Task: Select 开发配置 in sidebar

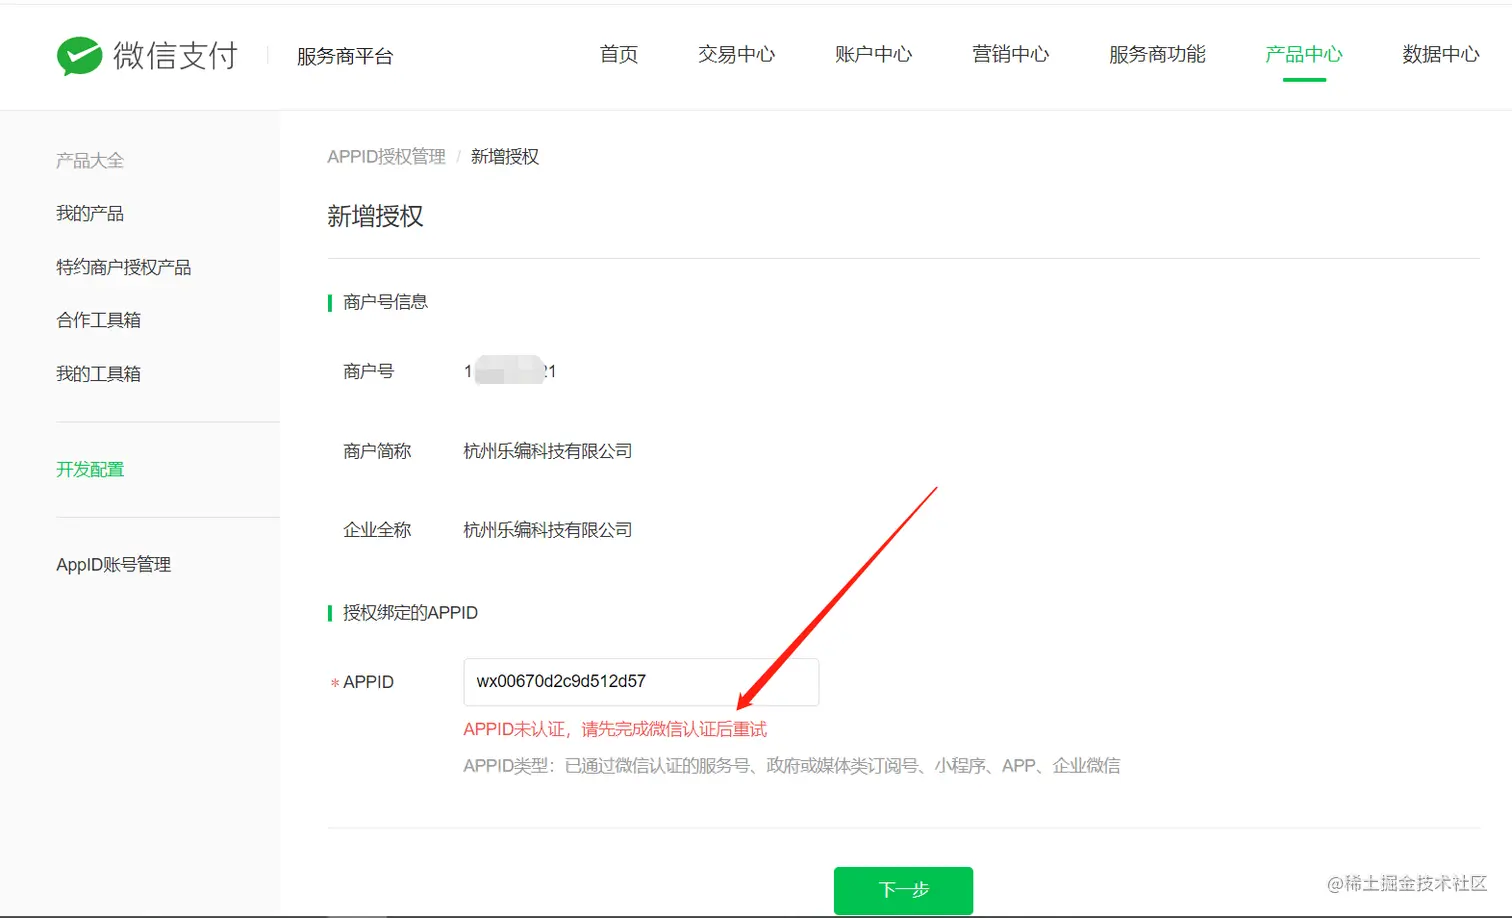Action: click(x=90, y=469)
